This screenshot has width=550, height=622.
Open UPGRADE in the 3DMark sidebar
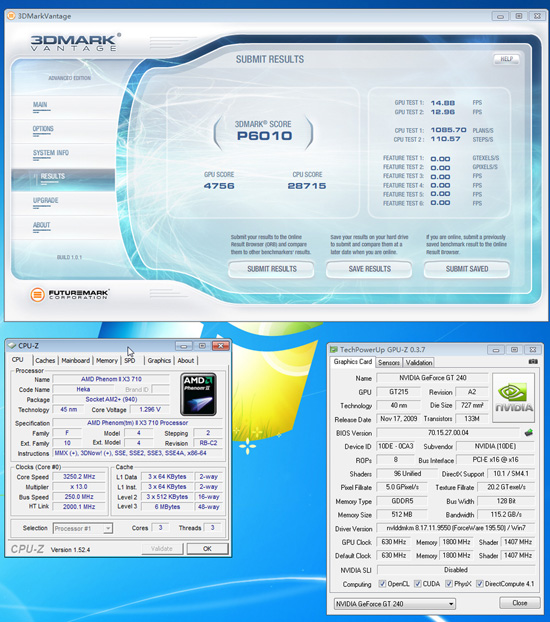pos(45,200)
